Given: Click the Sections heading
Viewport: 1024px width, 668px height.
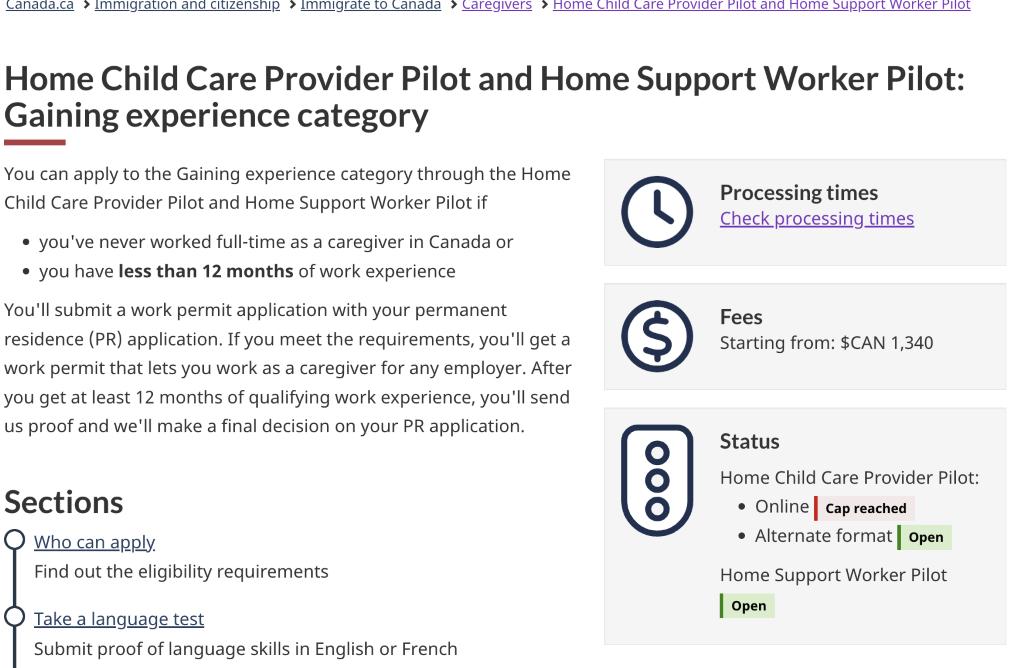Looking at the screenshot, I should [64, 501].
